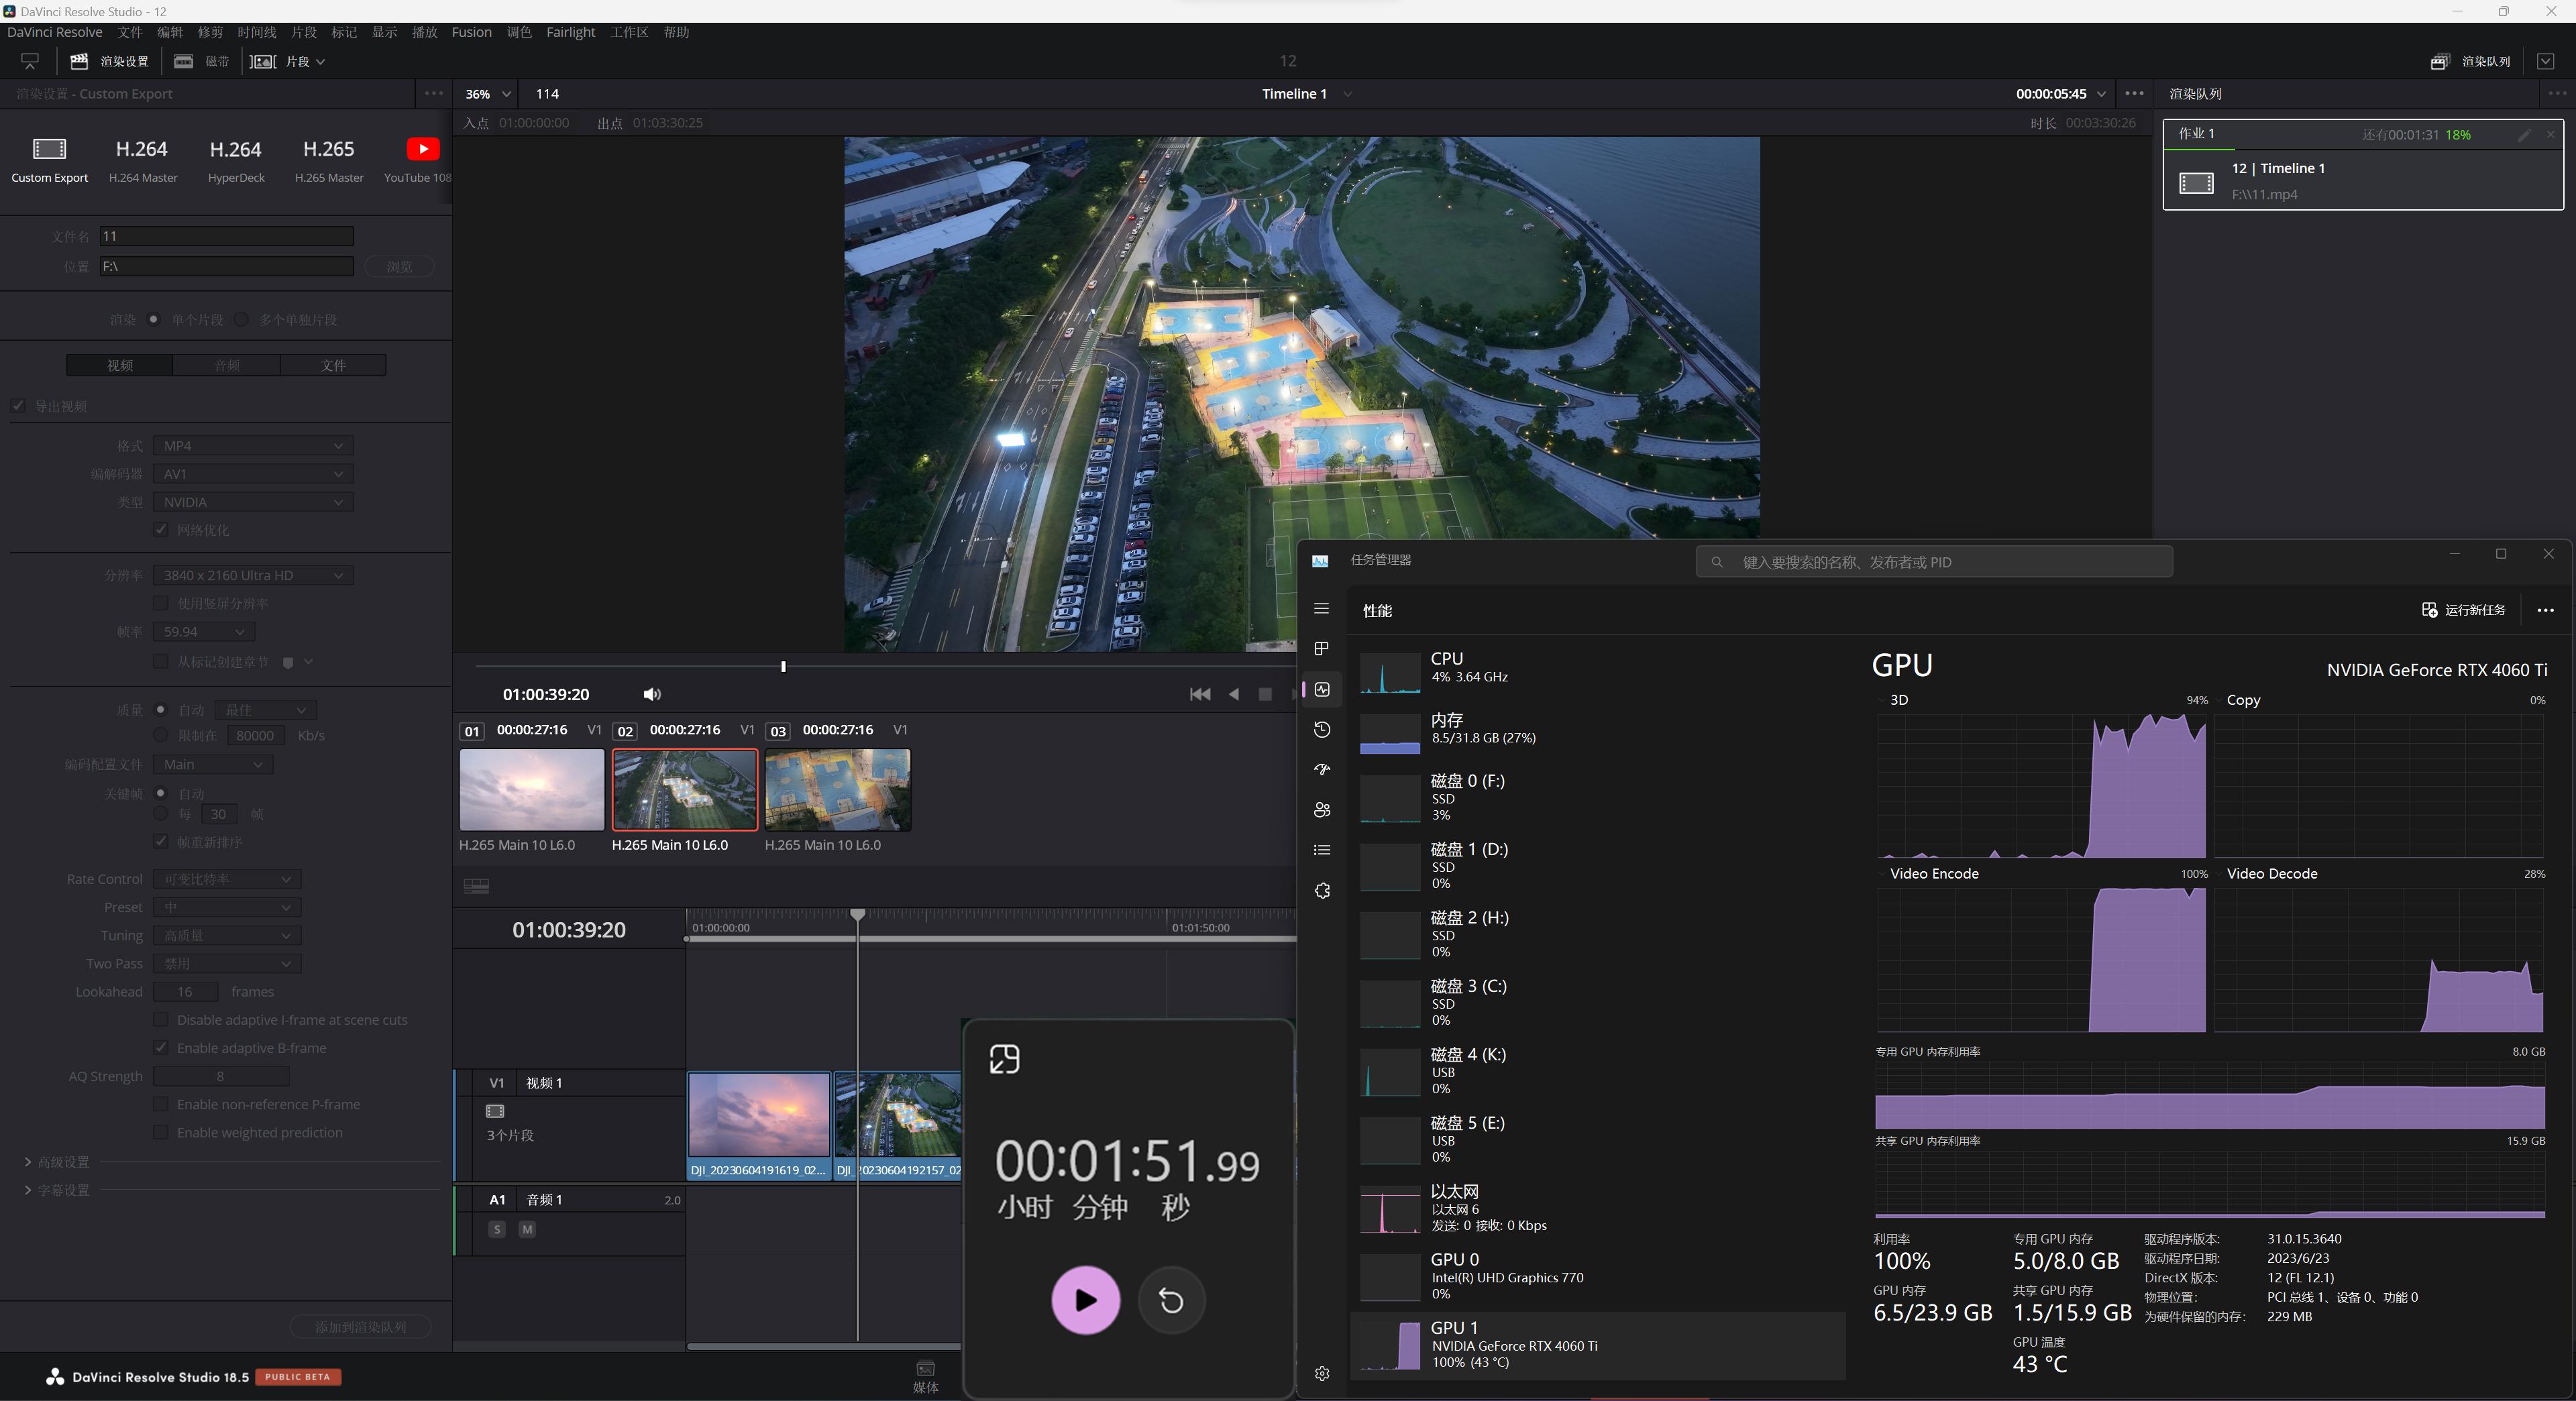Click the second video clip thumbnail in timeline
2576x1401 pixels.
[684, 789]
